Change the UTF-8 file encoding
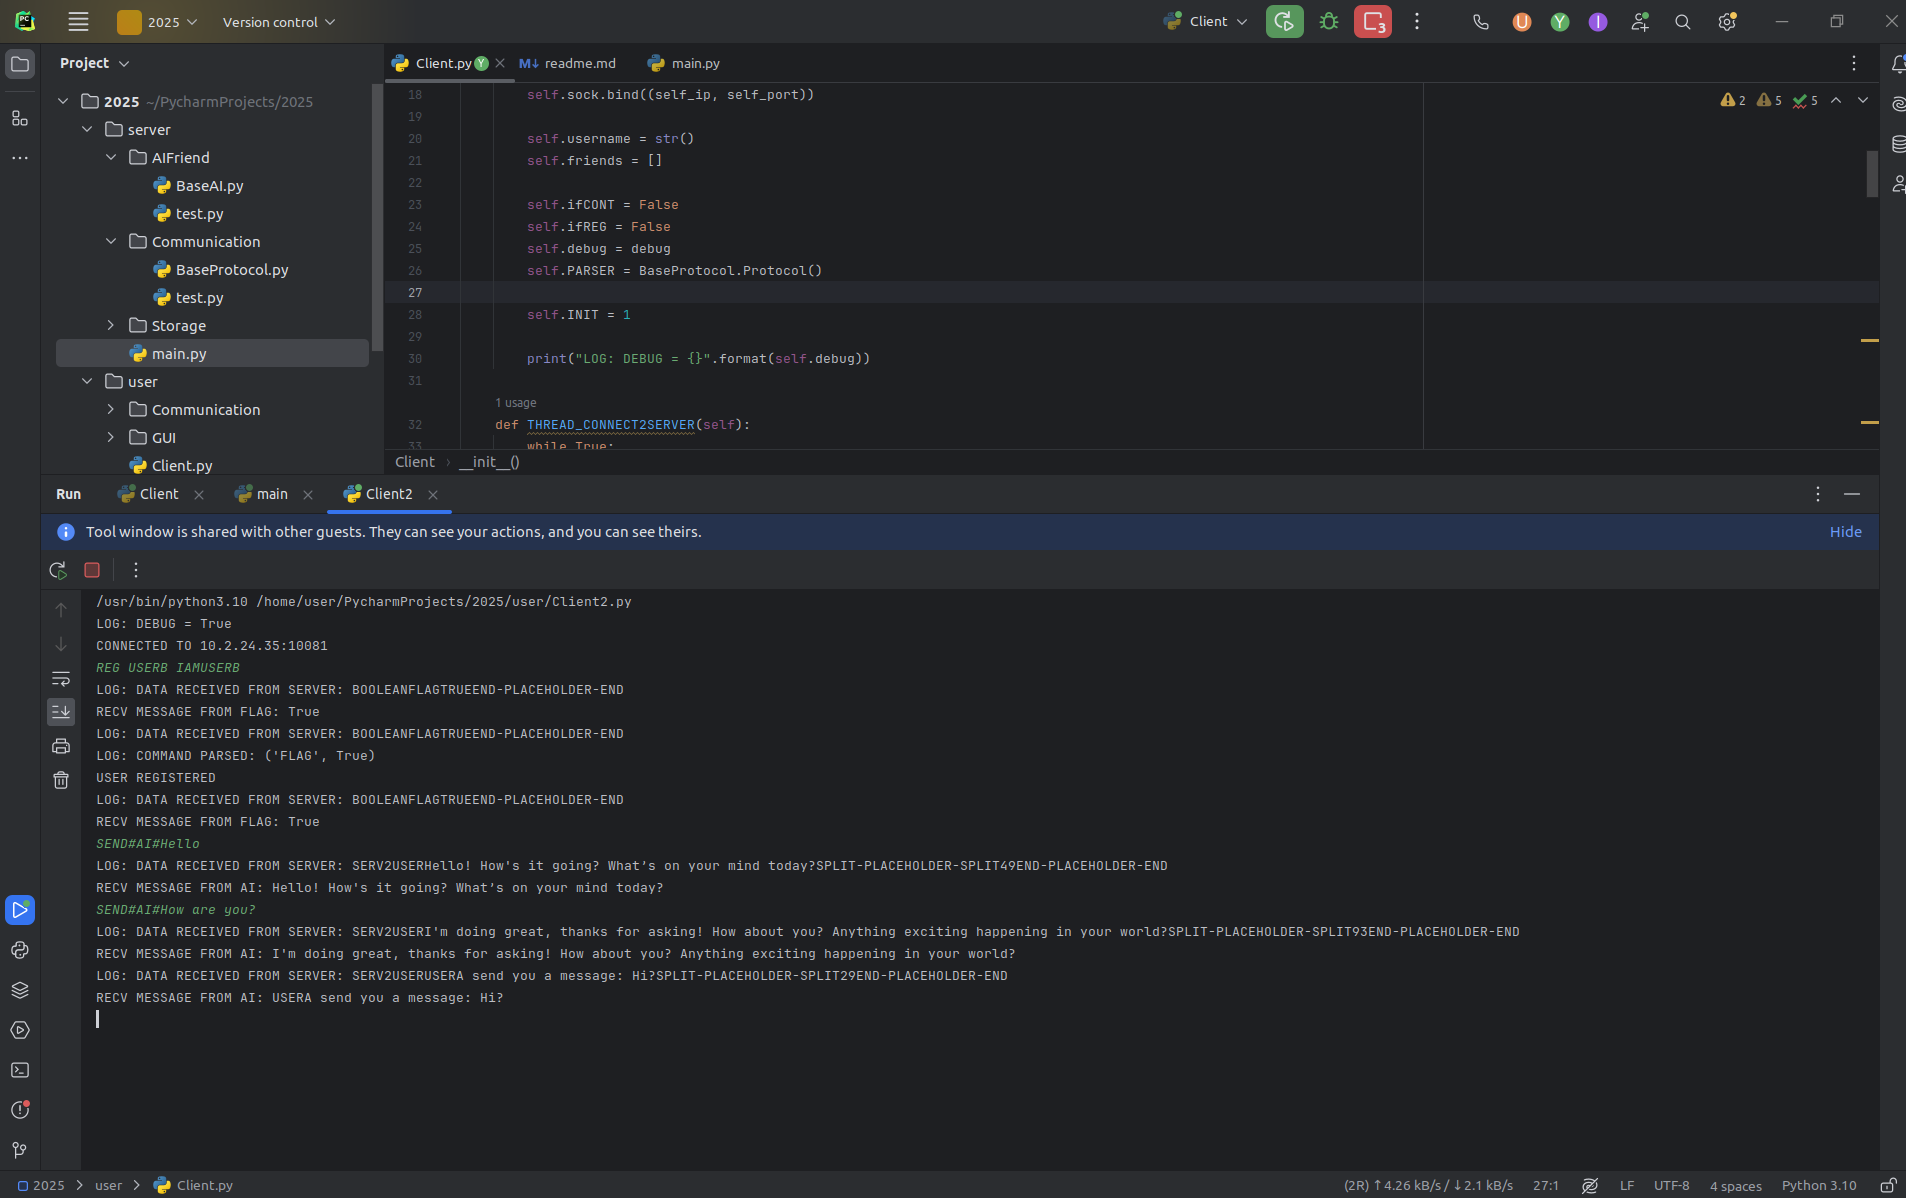This screenshot has height=1198, width=1906. pyautogui.click(x=1671, y=1185)
